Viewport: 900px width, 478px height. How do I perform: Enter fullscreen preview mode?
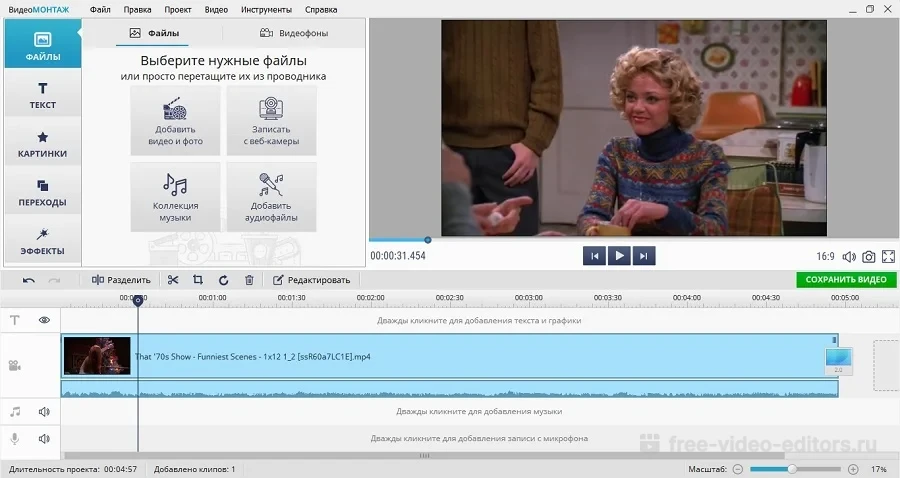click(x=888, y=257)
